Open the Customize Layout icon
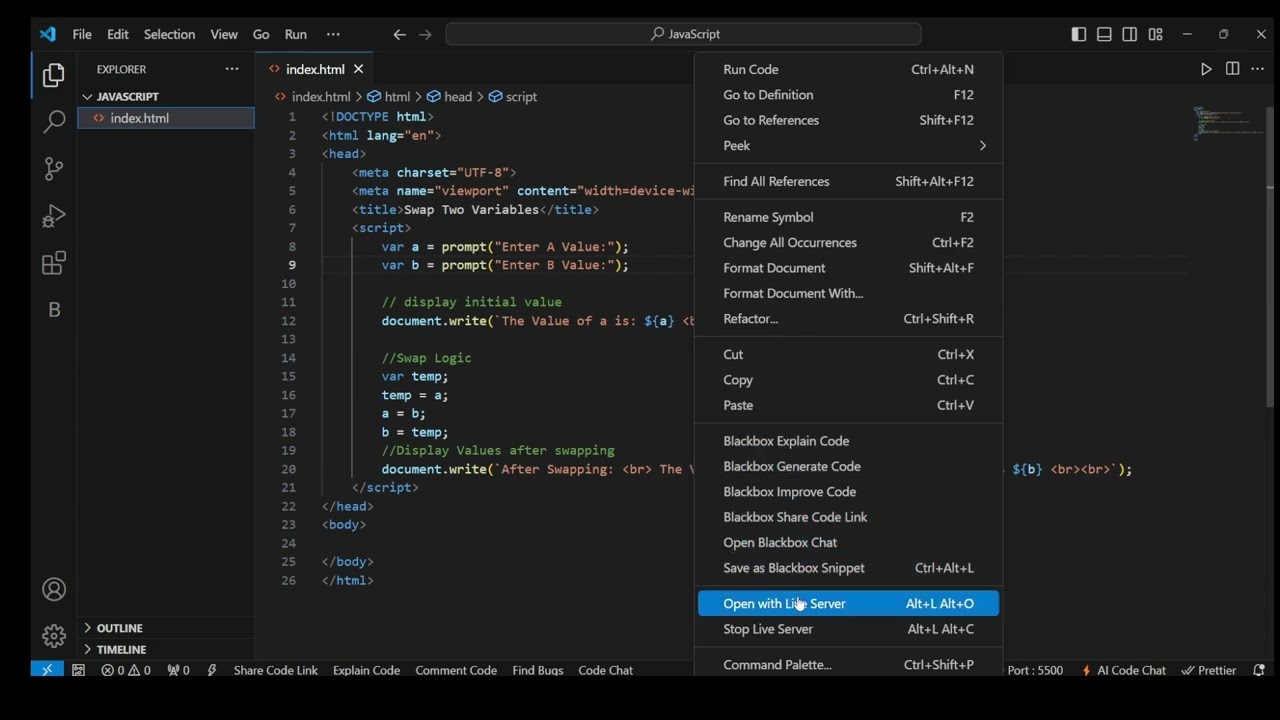Image resolution: width=1280 pixels, height=720 pixels. point(1155,34)
